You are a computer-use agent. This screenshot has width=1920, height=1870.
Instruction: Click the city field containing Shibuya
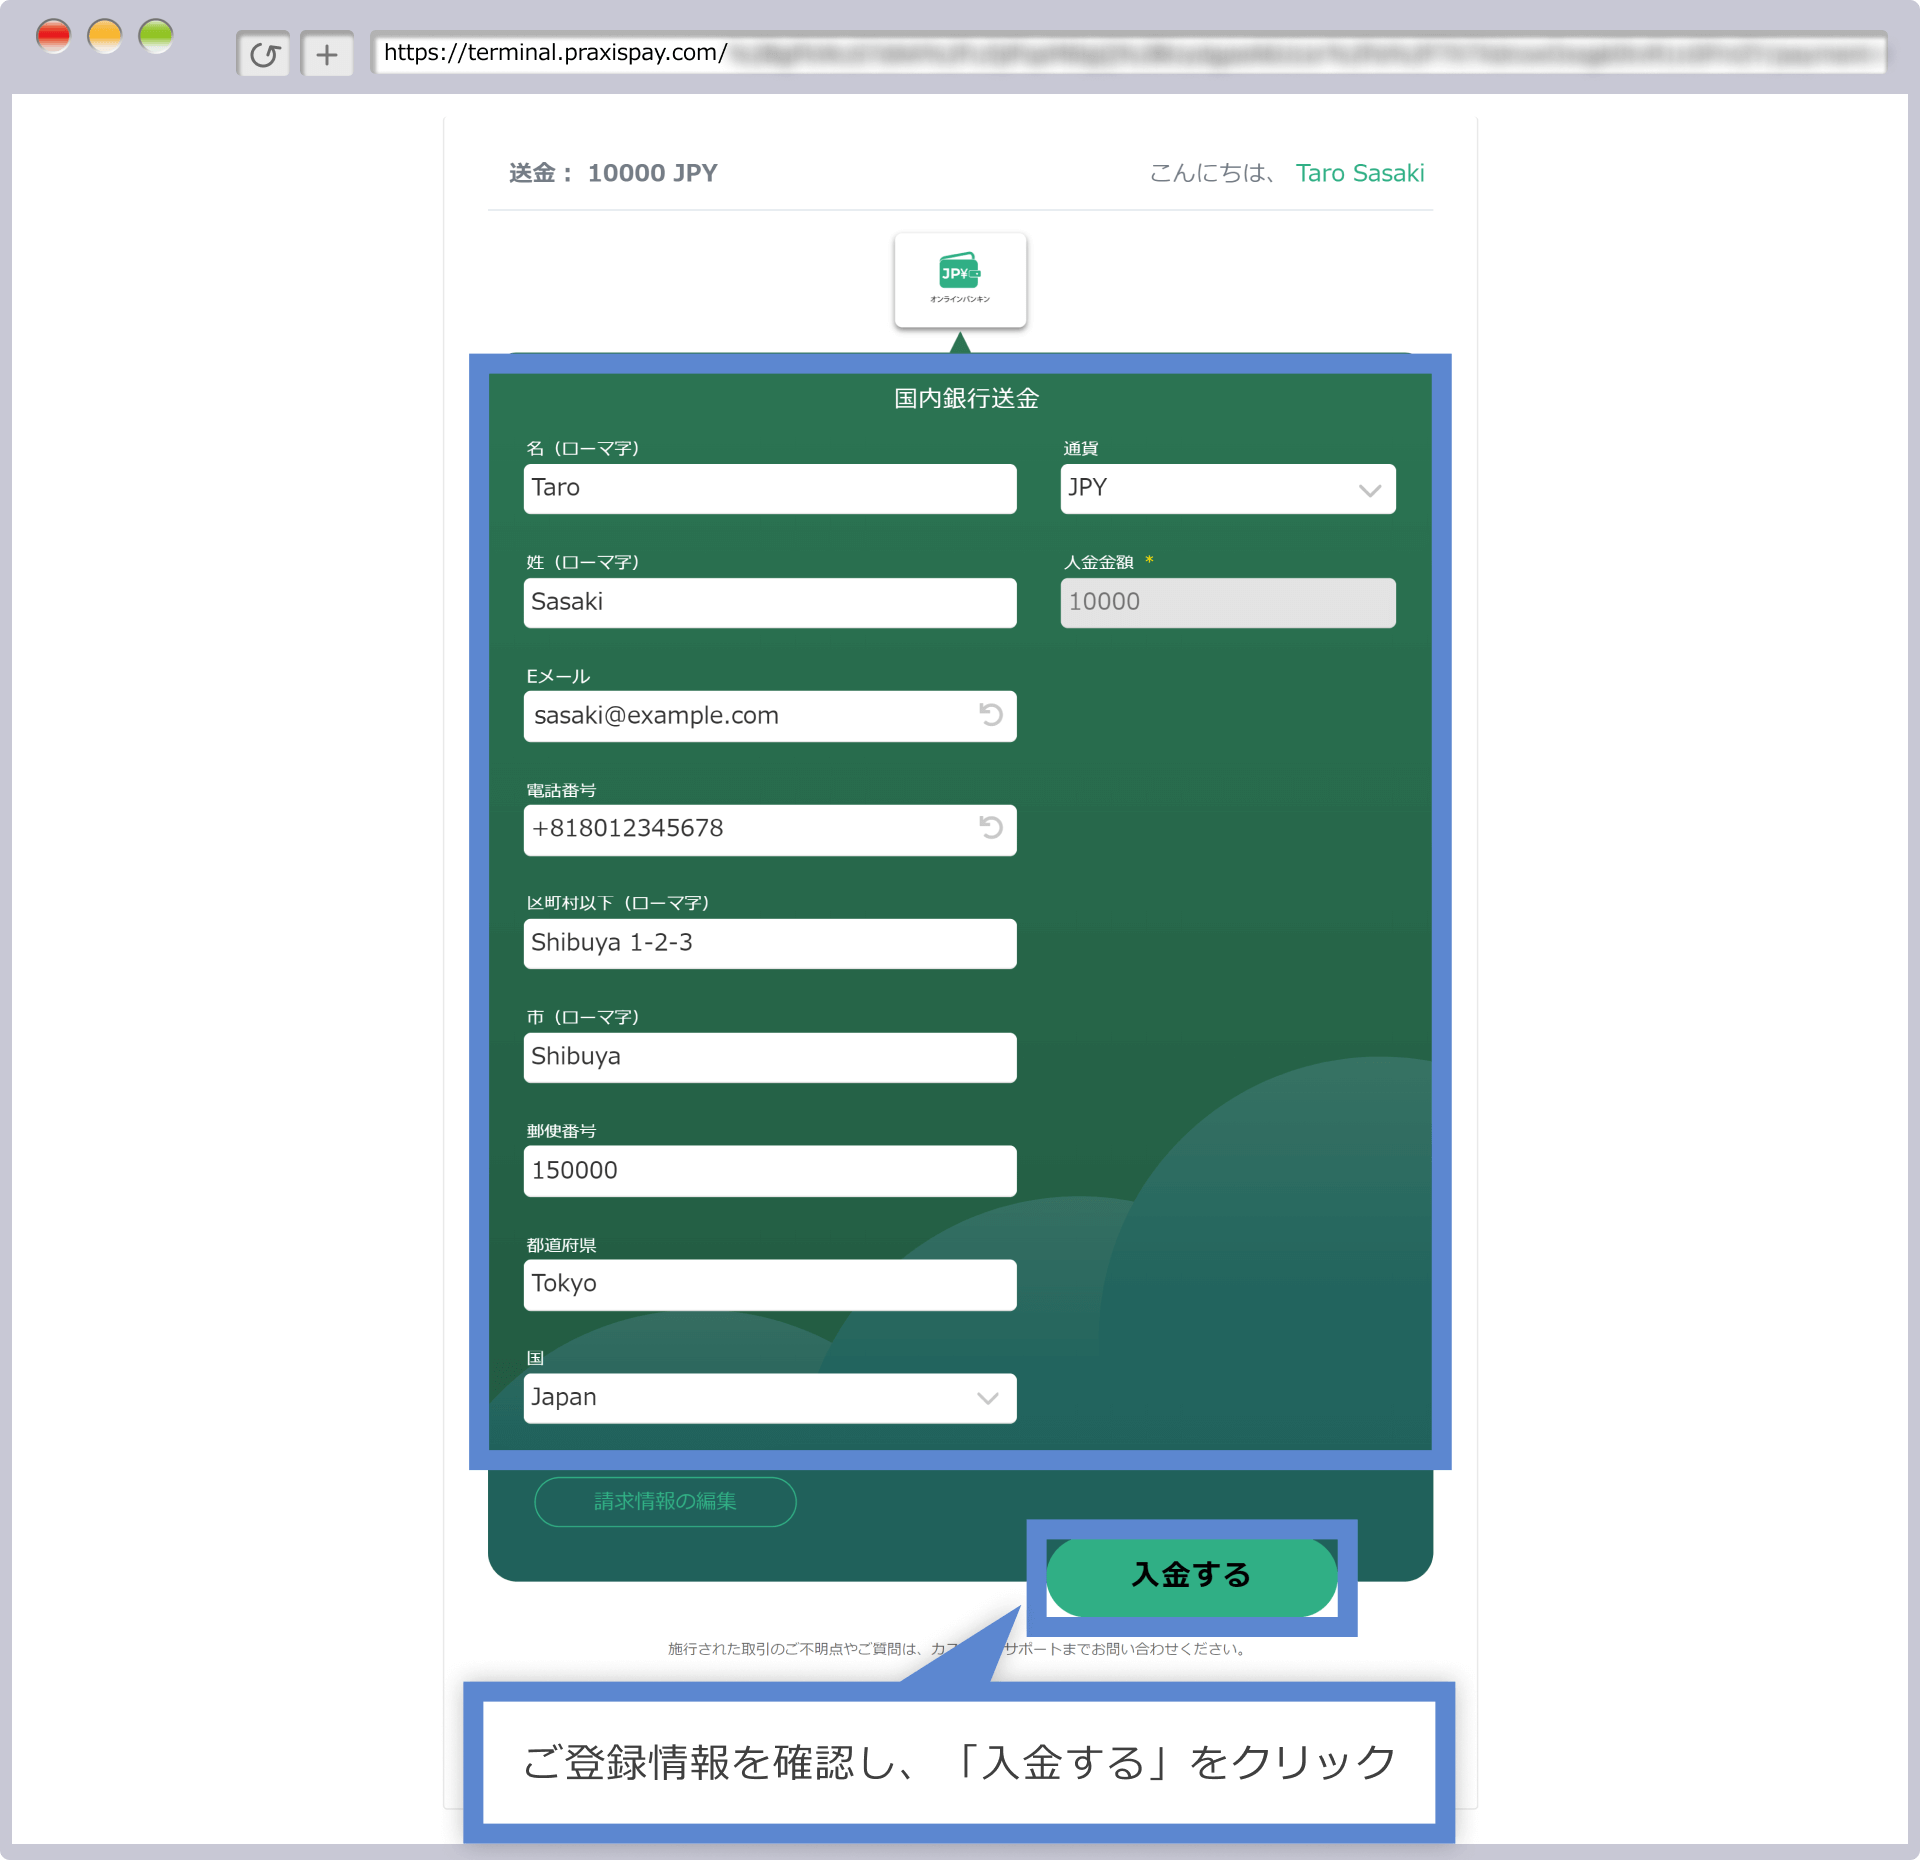(x=770, y=1057)
